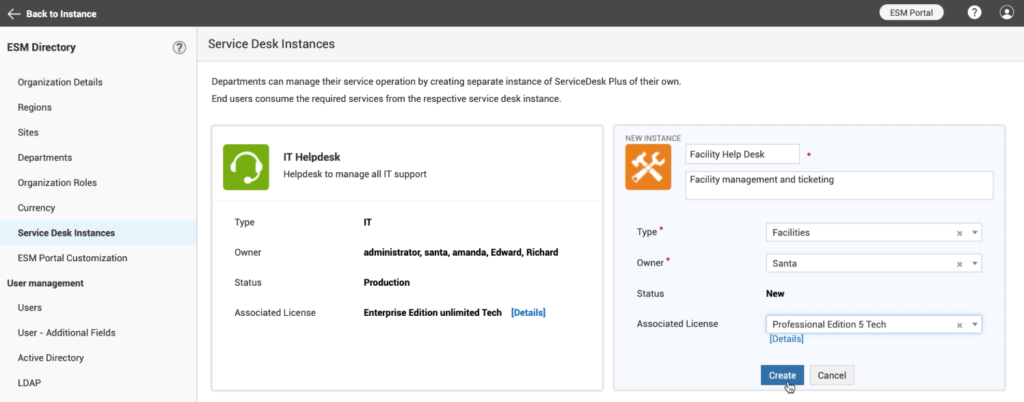This screenshot has height=402, width=1024.
Task: Click the Back to Instance arrow icon
Action: point(14,14)
